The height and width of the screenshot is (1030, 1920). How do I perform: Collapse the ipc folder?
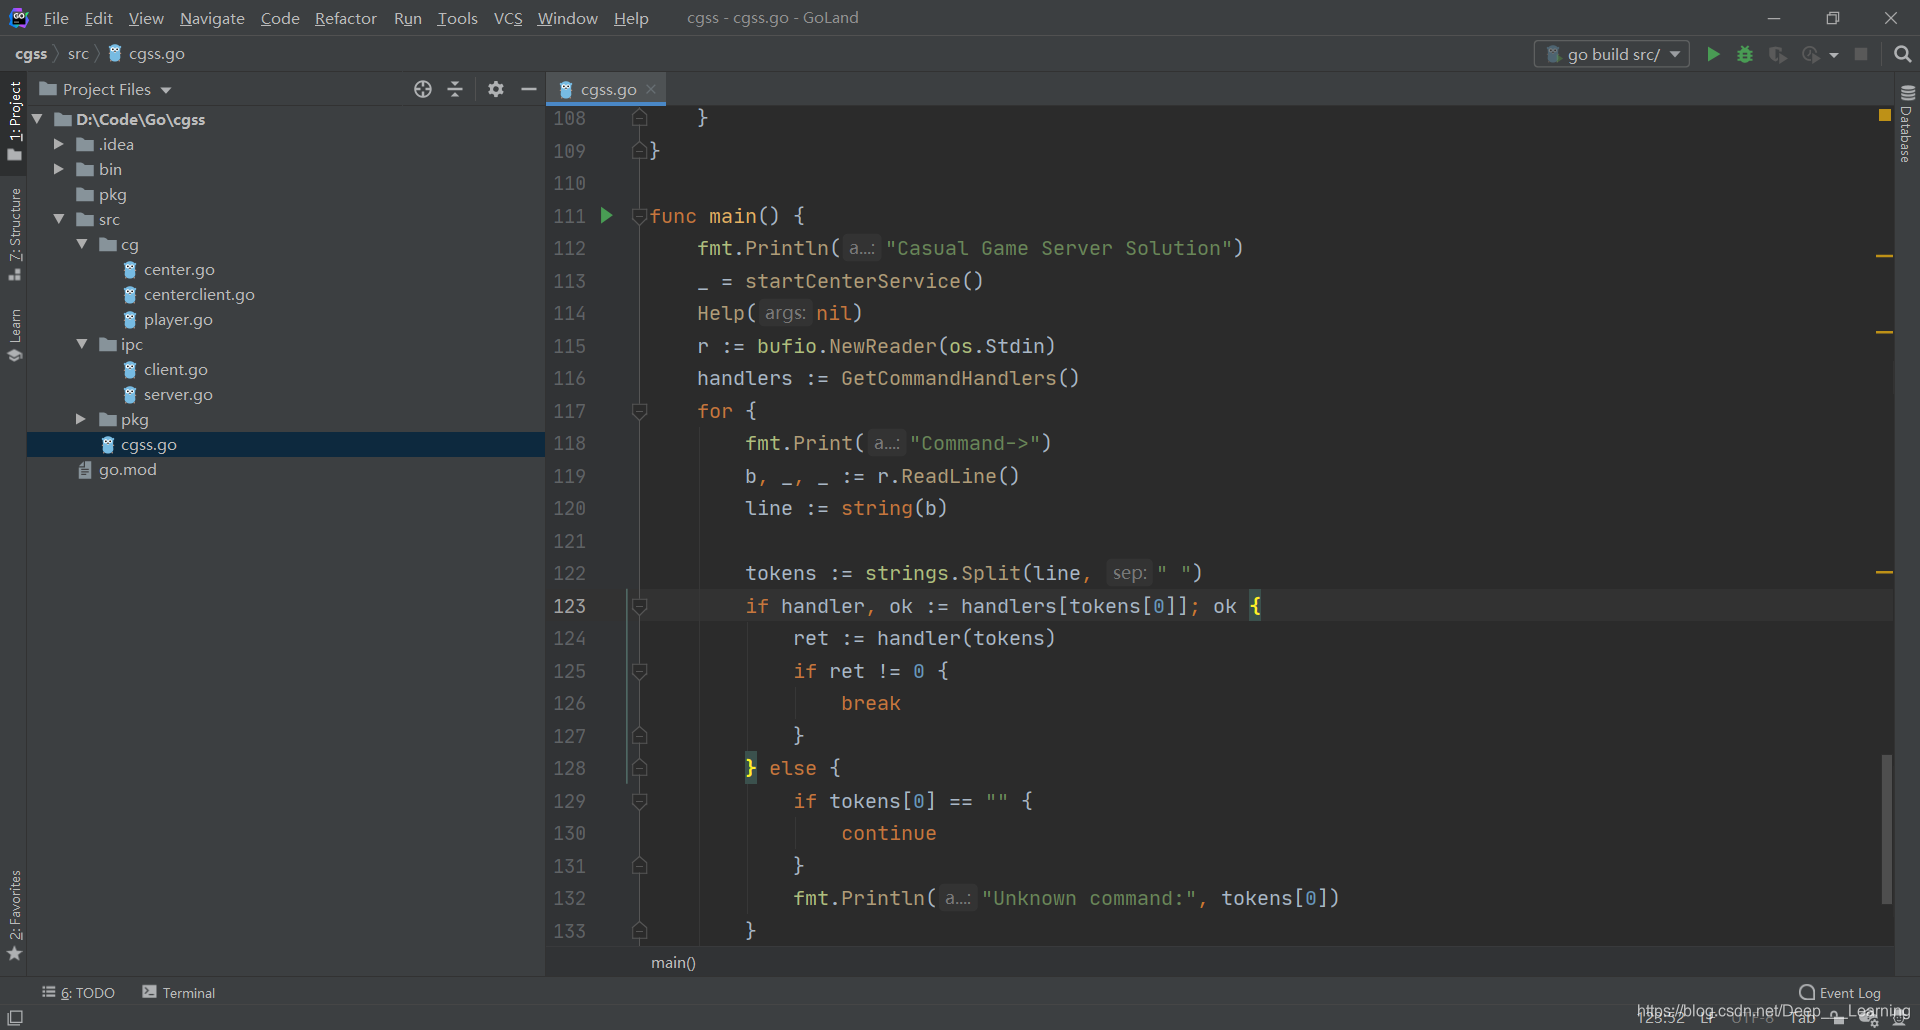82,344
